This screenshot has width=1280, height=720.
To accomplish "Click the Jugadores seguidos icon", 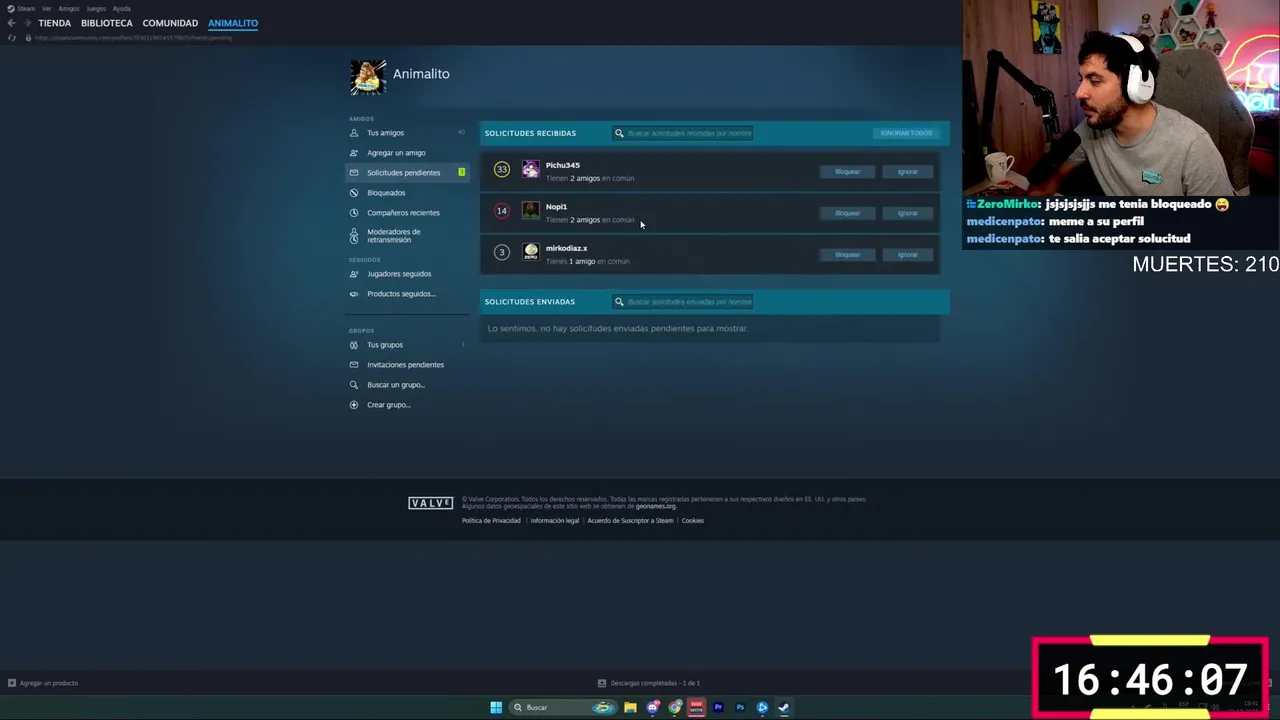I will pos(354,274).
